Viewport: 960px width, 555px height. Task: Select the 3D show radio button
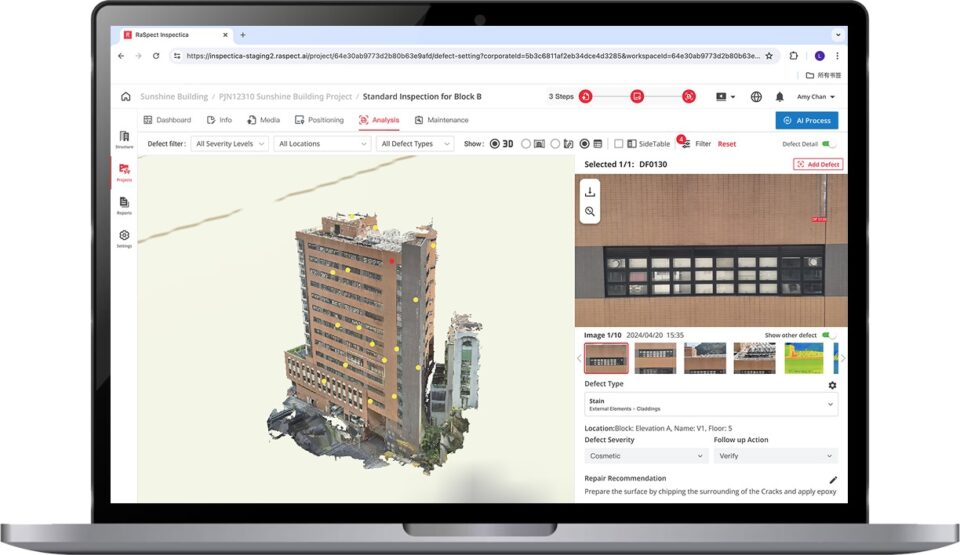click(x=494, y=144)
